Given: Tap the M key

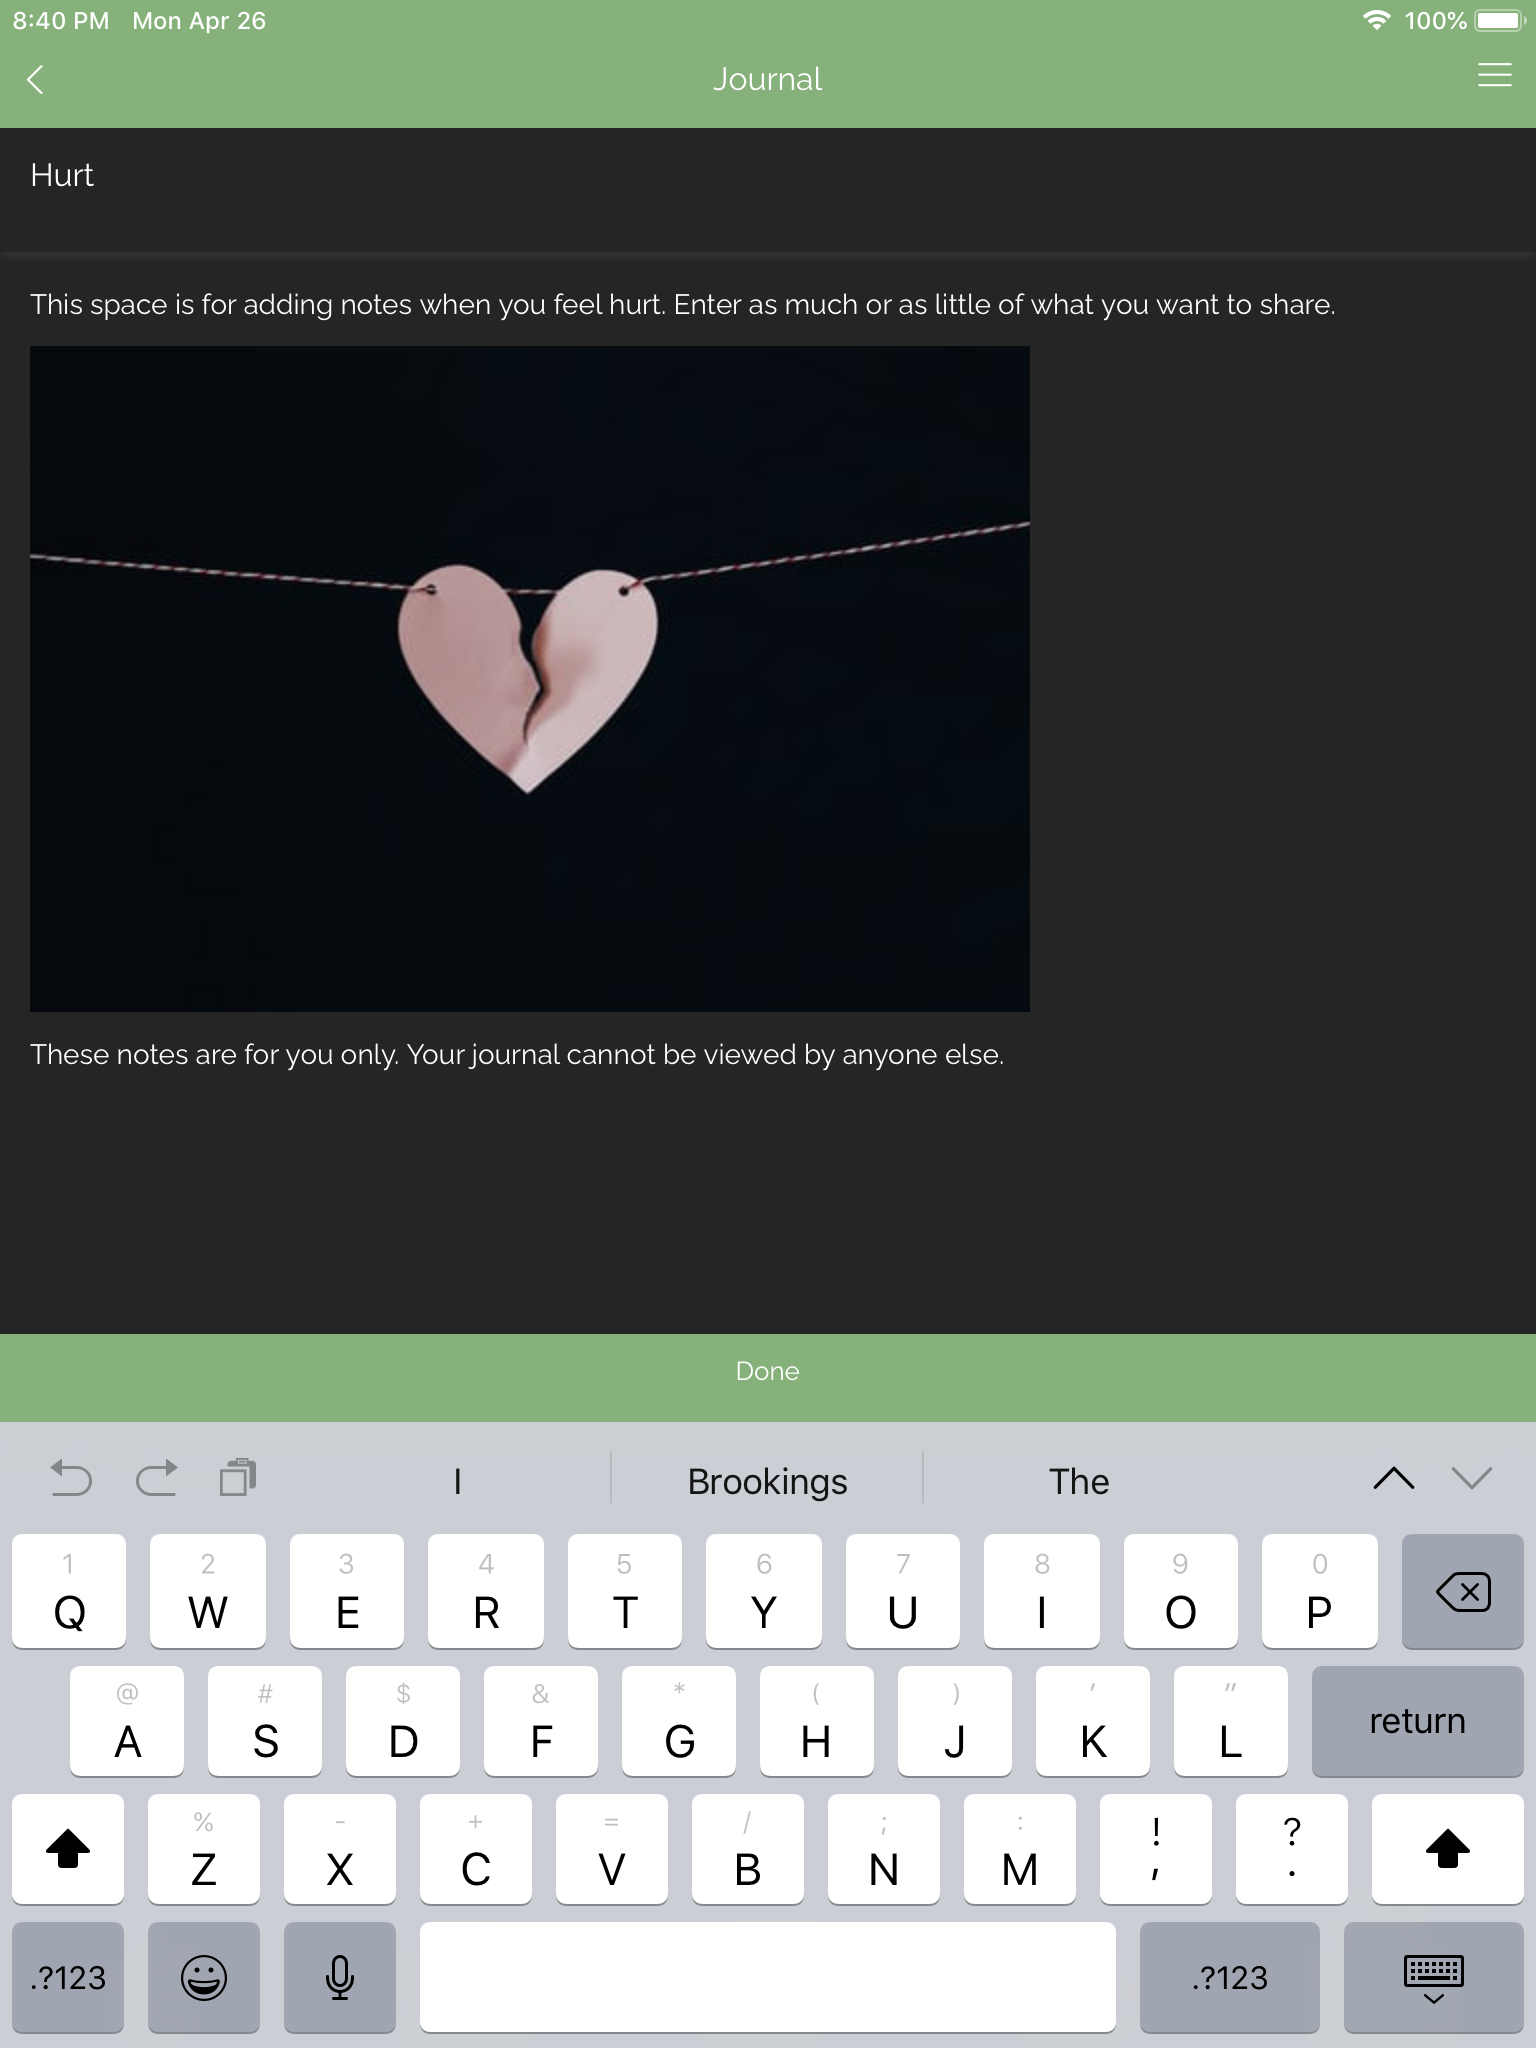Looking at the screenshot, I should (1020, 1849).
